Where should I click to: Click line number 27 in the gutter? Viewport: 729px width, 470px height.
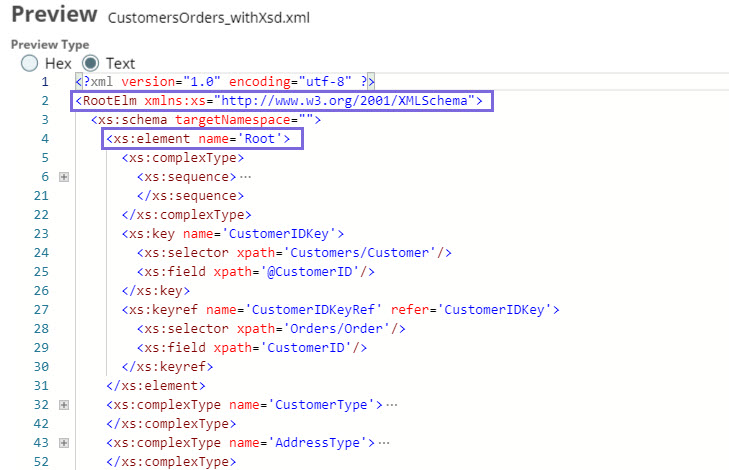coord(40,309)
